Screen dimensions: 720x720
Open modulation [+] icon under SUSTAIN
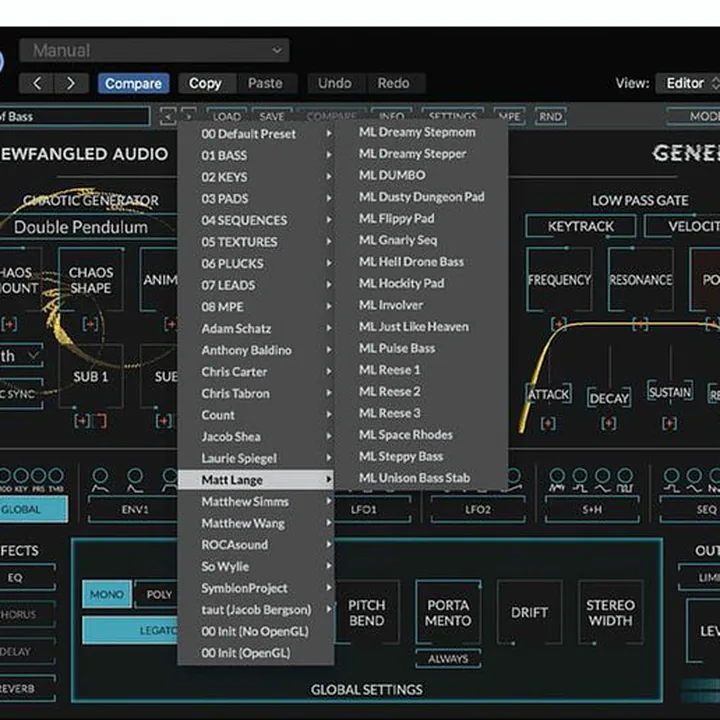669,423
